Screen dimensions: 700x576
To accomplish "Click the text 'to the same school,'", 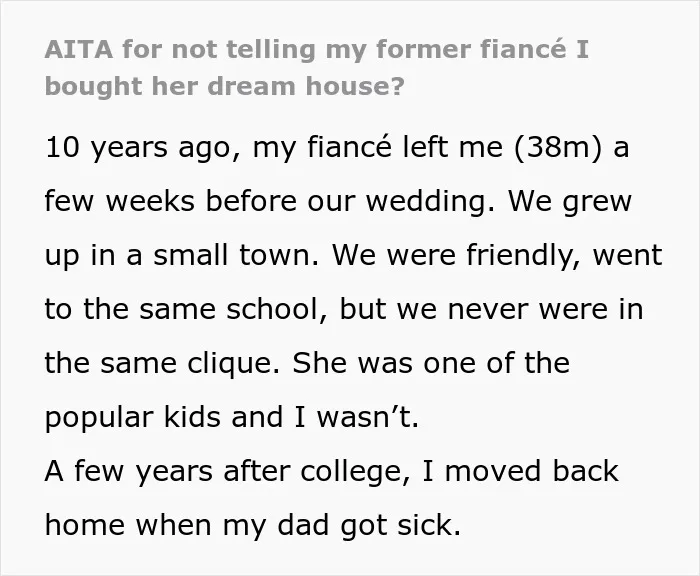I will tap(186, 309).
